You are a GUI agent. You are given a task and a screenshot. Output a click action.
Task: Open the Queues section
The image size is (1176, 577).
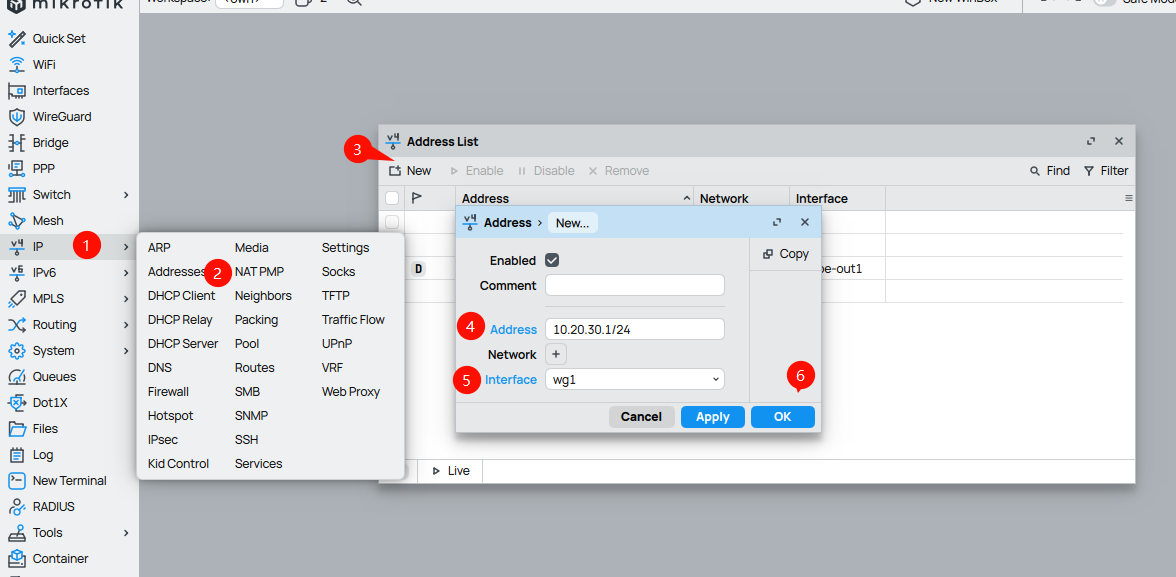point(53,377)
